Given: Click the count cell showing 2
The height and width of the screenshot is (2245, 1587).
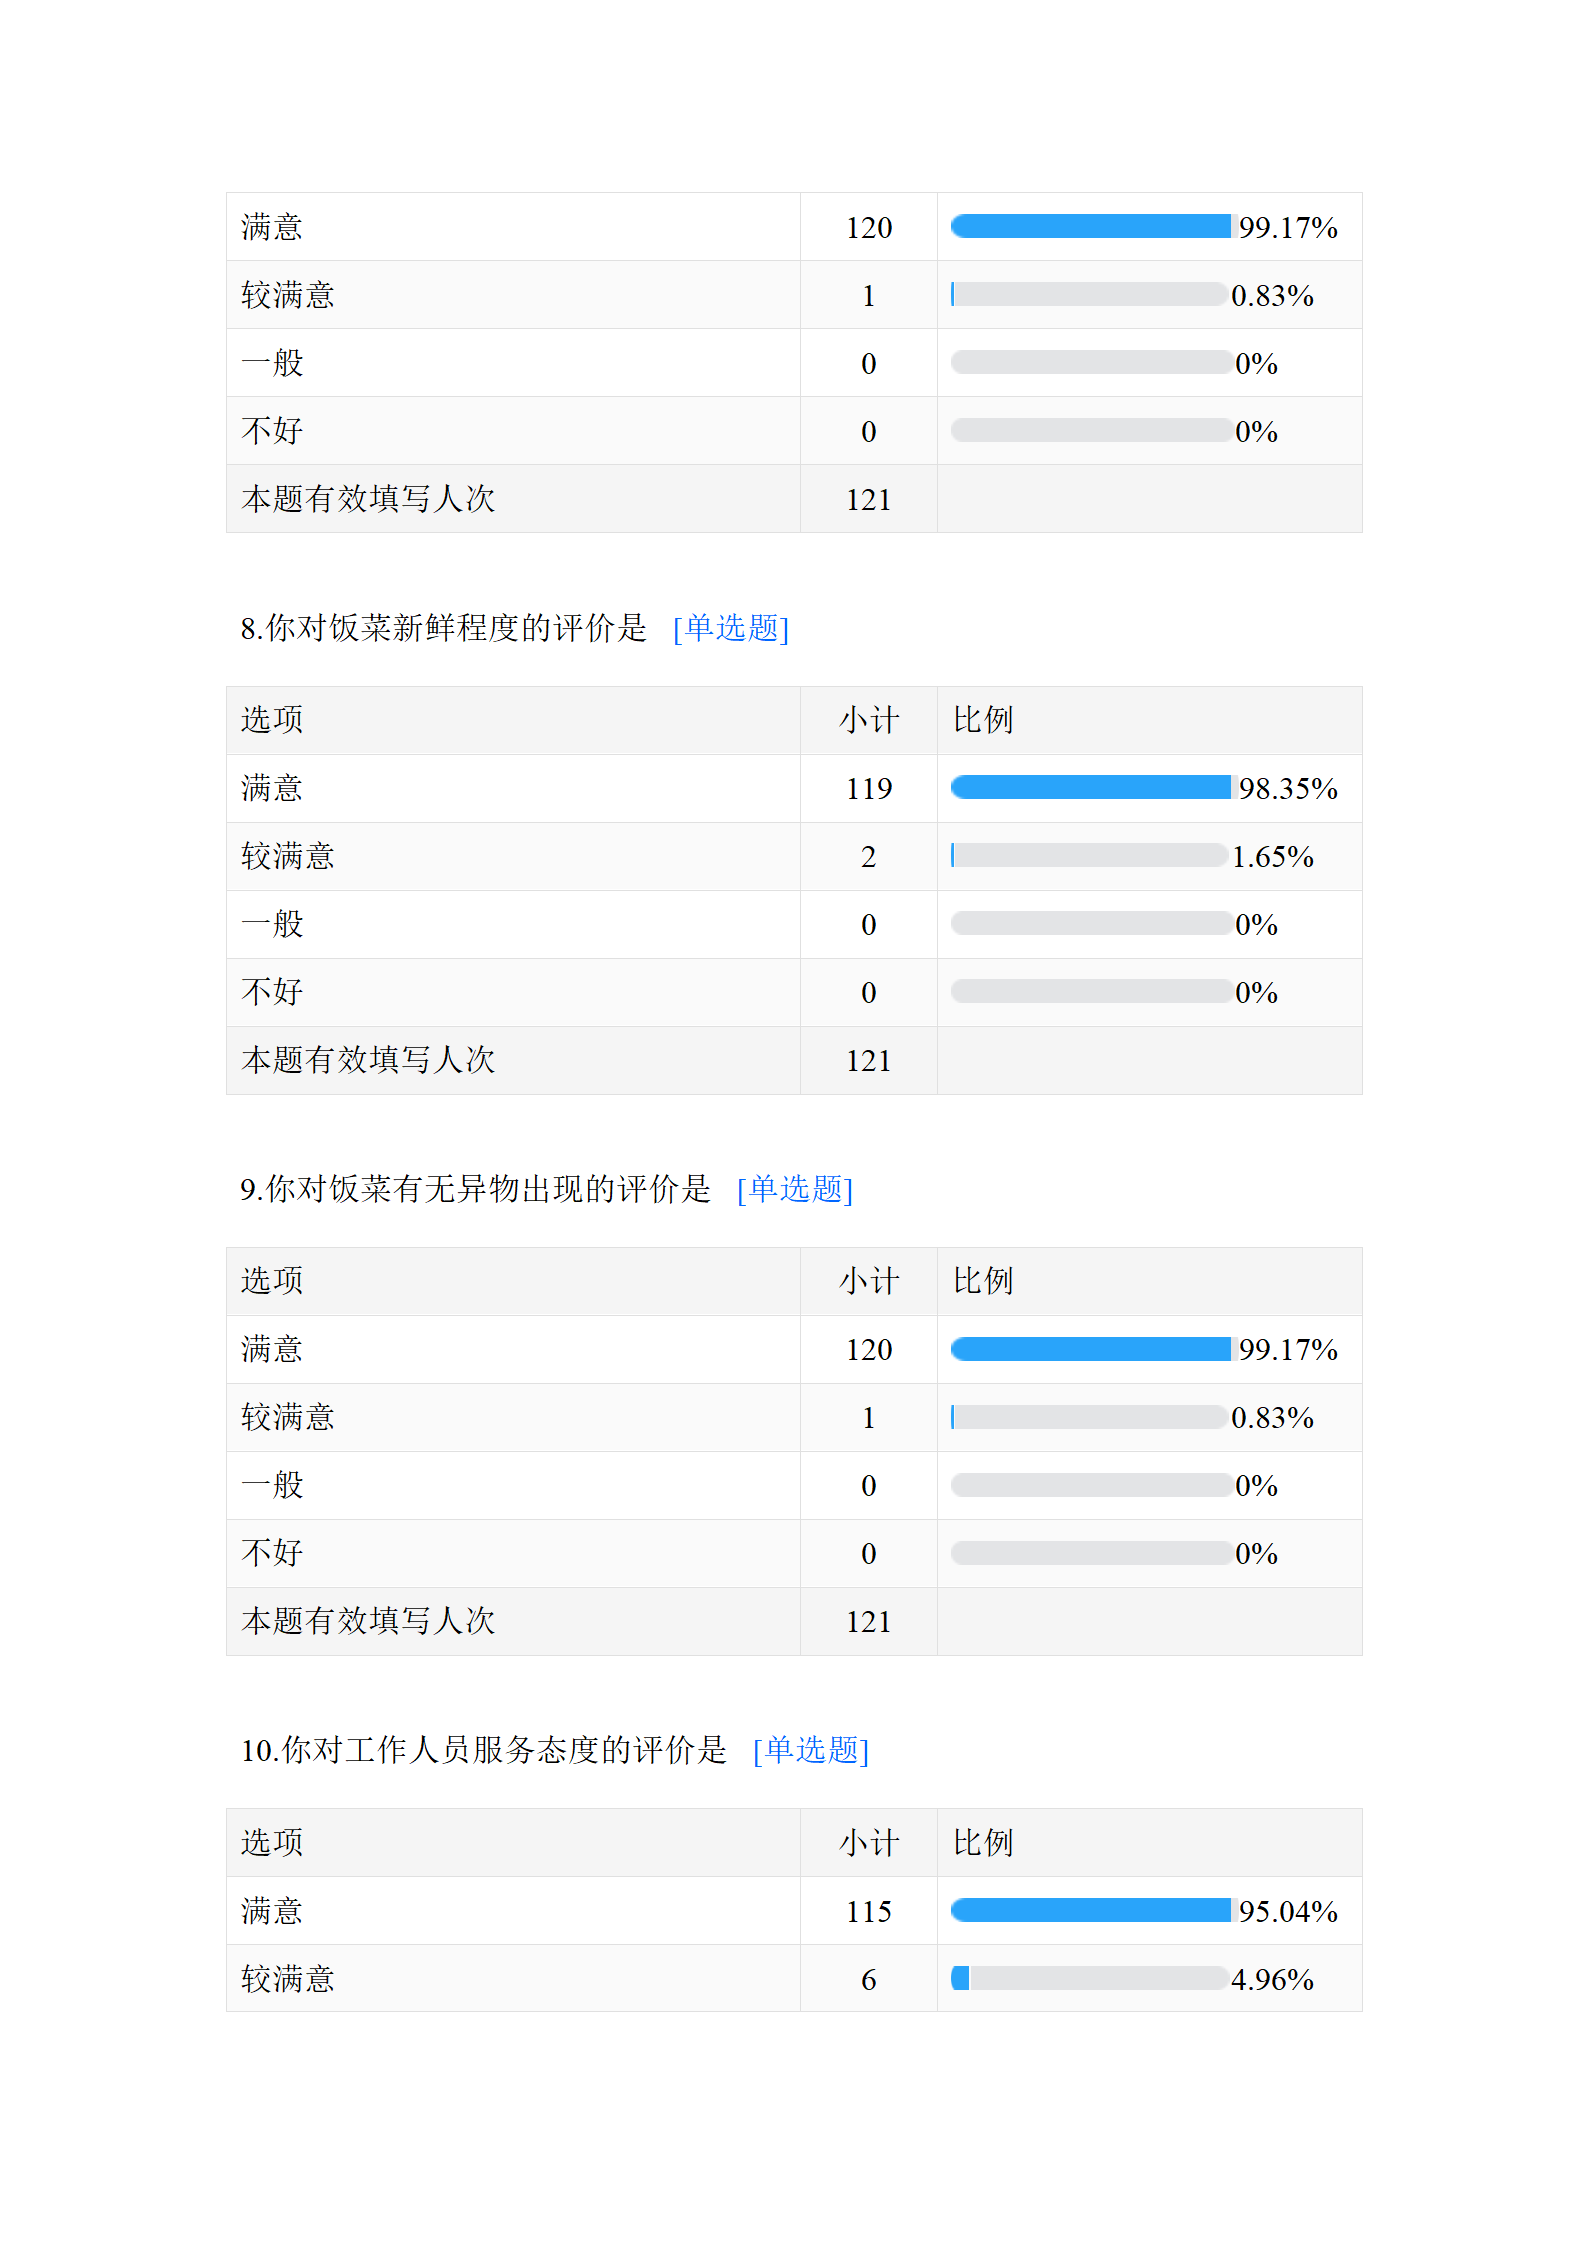Looking at the screenshot, I should [868, 857].
